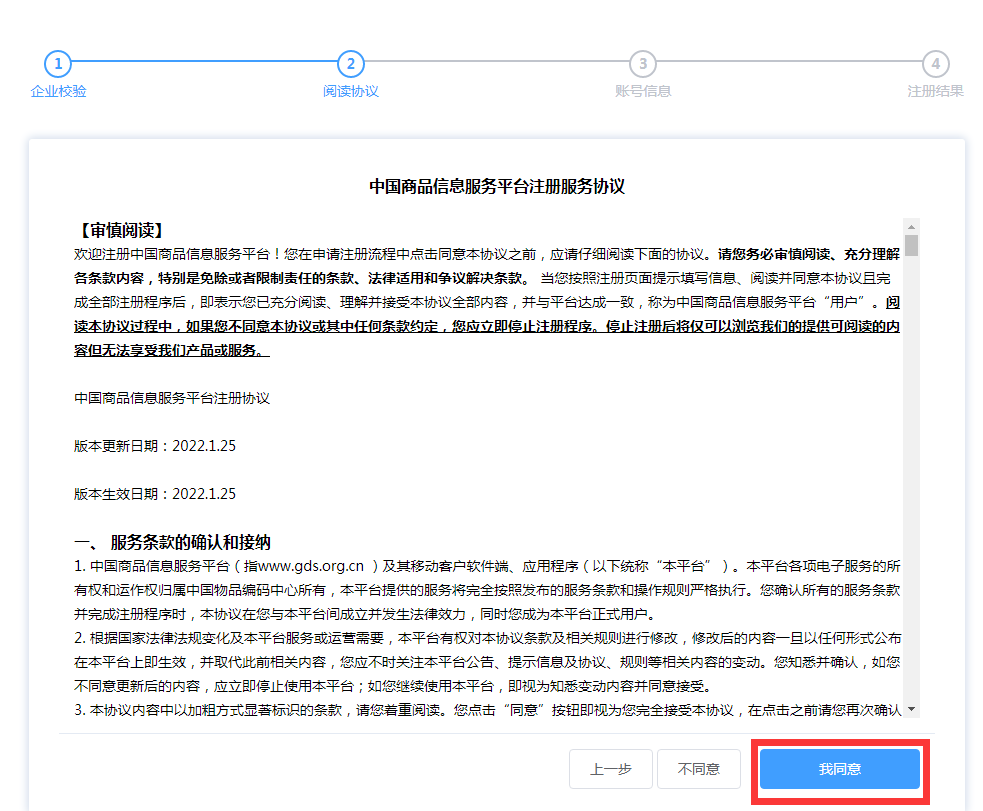Select the 阅读协议 step label
This screenshot has width=983, height=811.
tap(350, 92)
